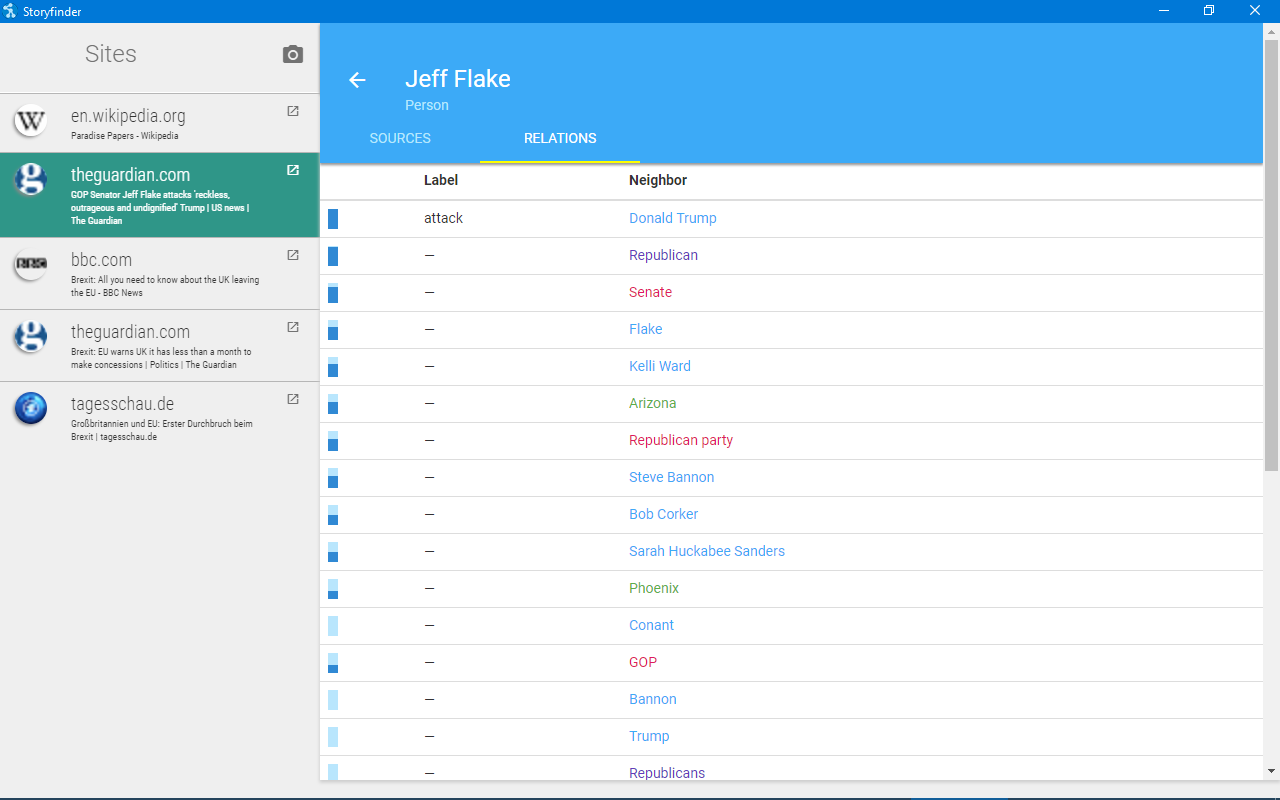Click the Guardian logo on Jeff Flake entry

pyautogui.click(x=31, y=180)
